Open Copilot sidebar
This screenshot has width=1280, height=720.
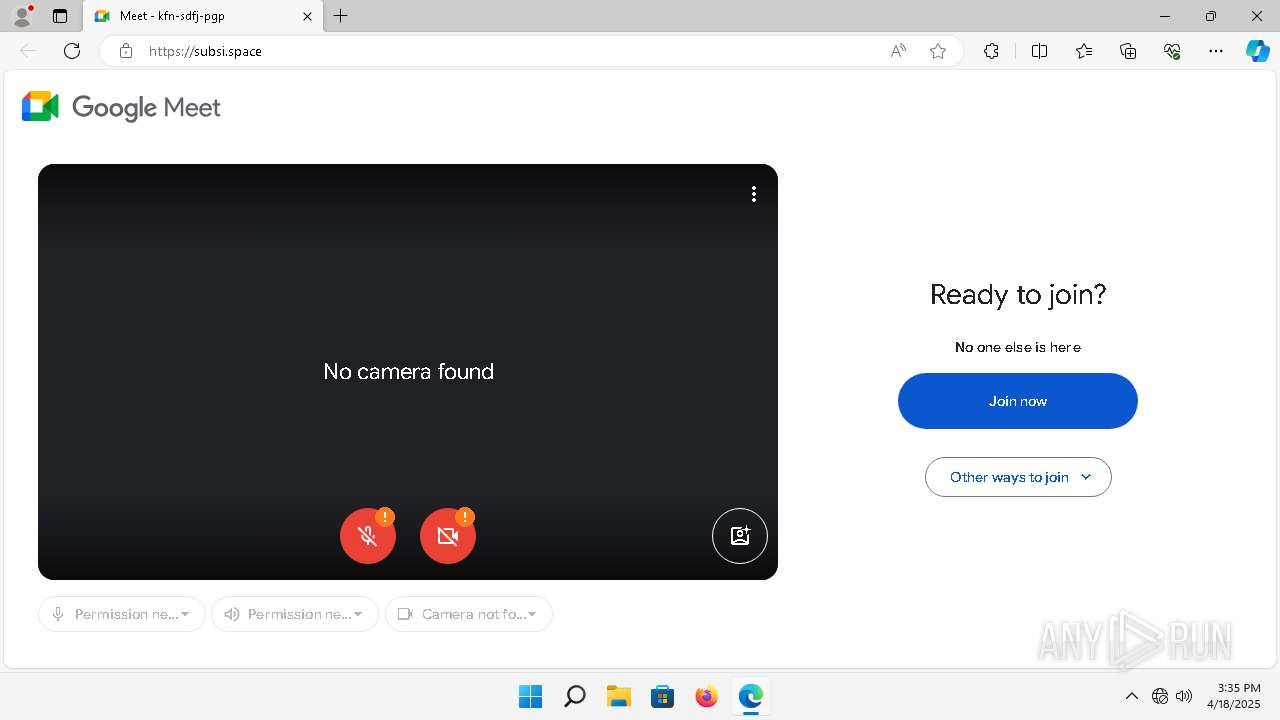(x=1258, y=51)
